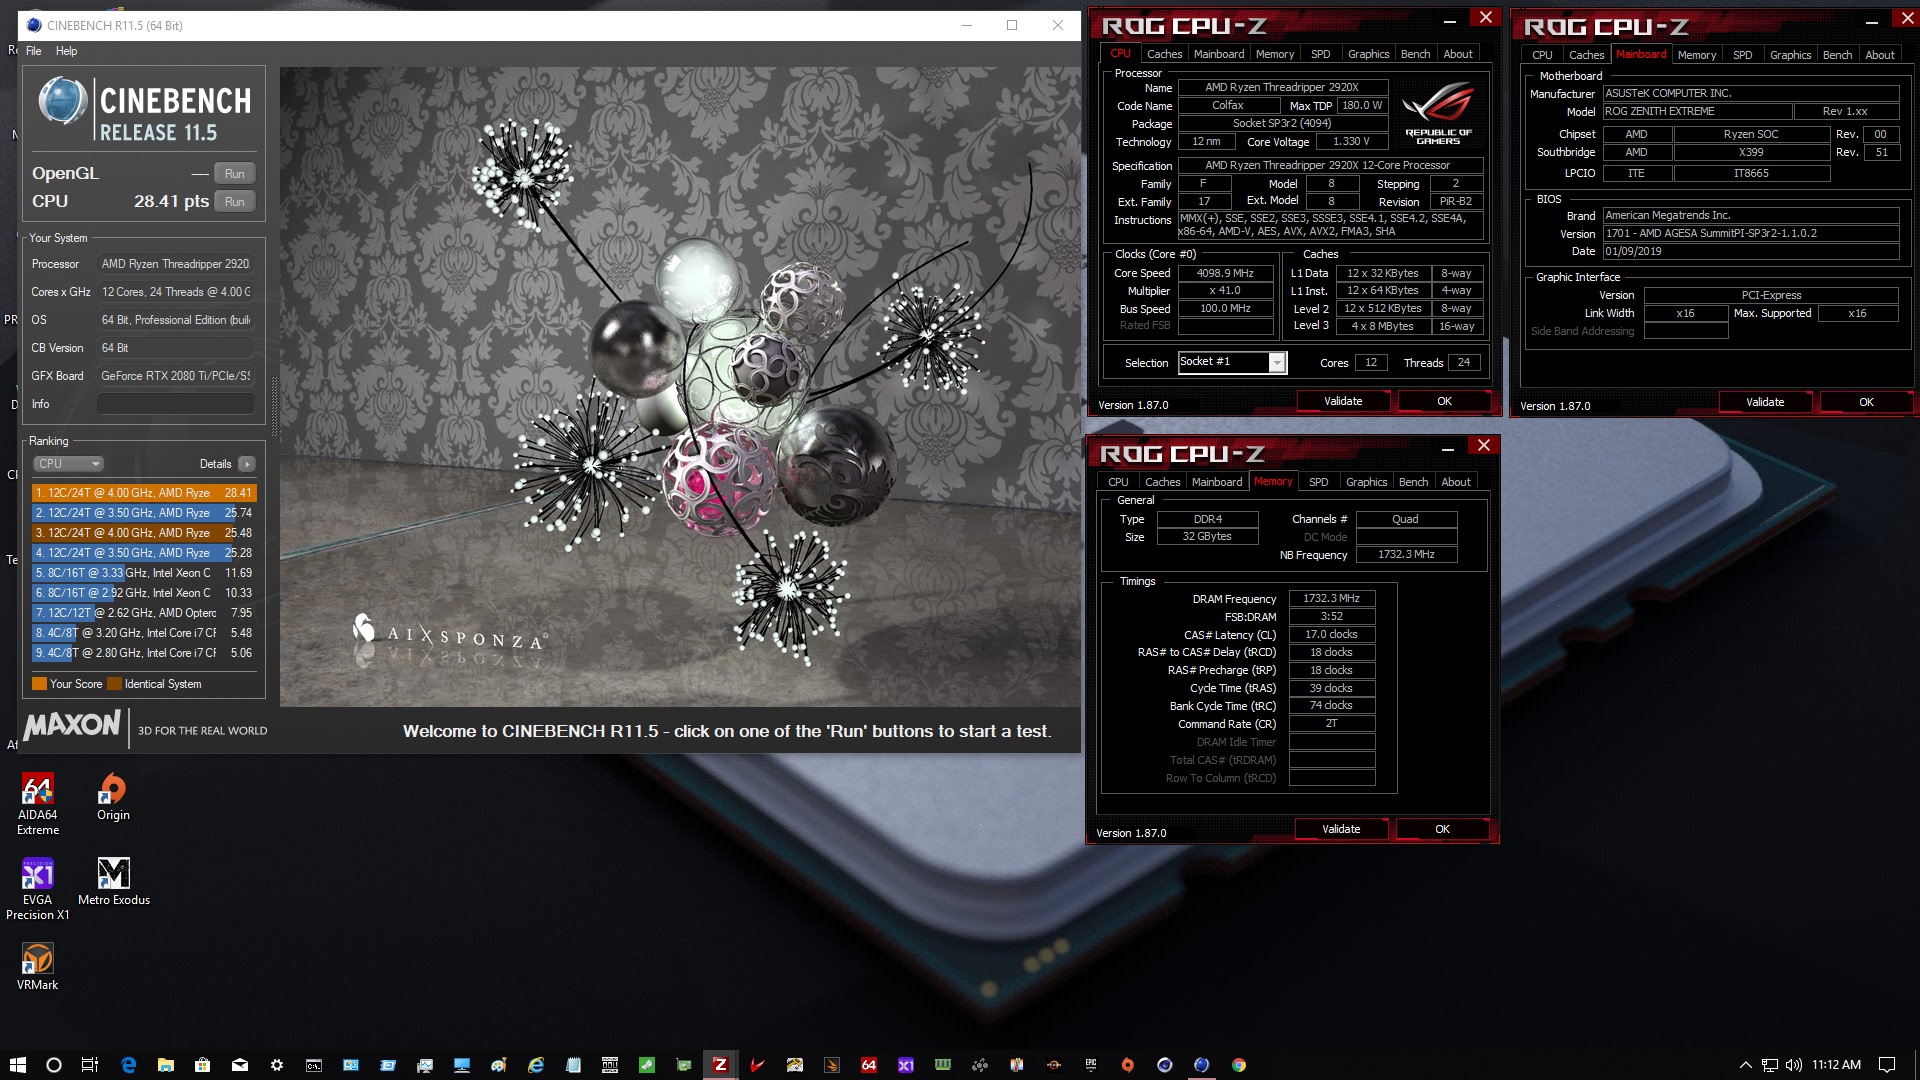The image size is (1920, 1080).
Task: Open the Paint taskbar icon
Action: [x=498, y=1065]
